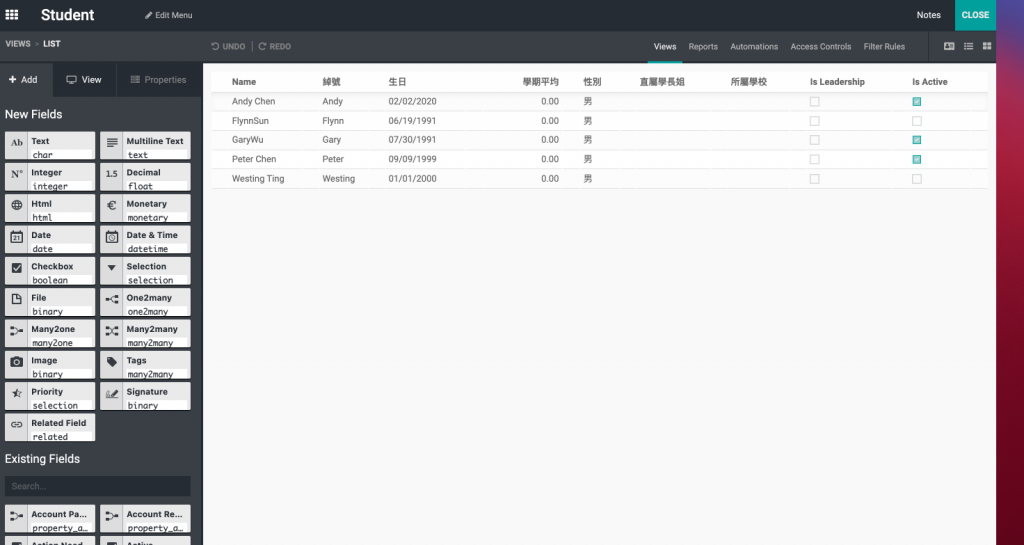Toggle Is Active for FlynnSun
Viewport: 1024px width, 545px height.
[x=917, y=121]
